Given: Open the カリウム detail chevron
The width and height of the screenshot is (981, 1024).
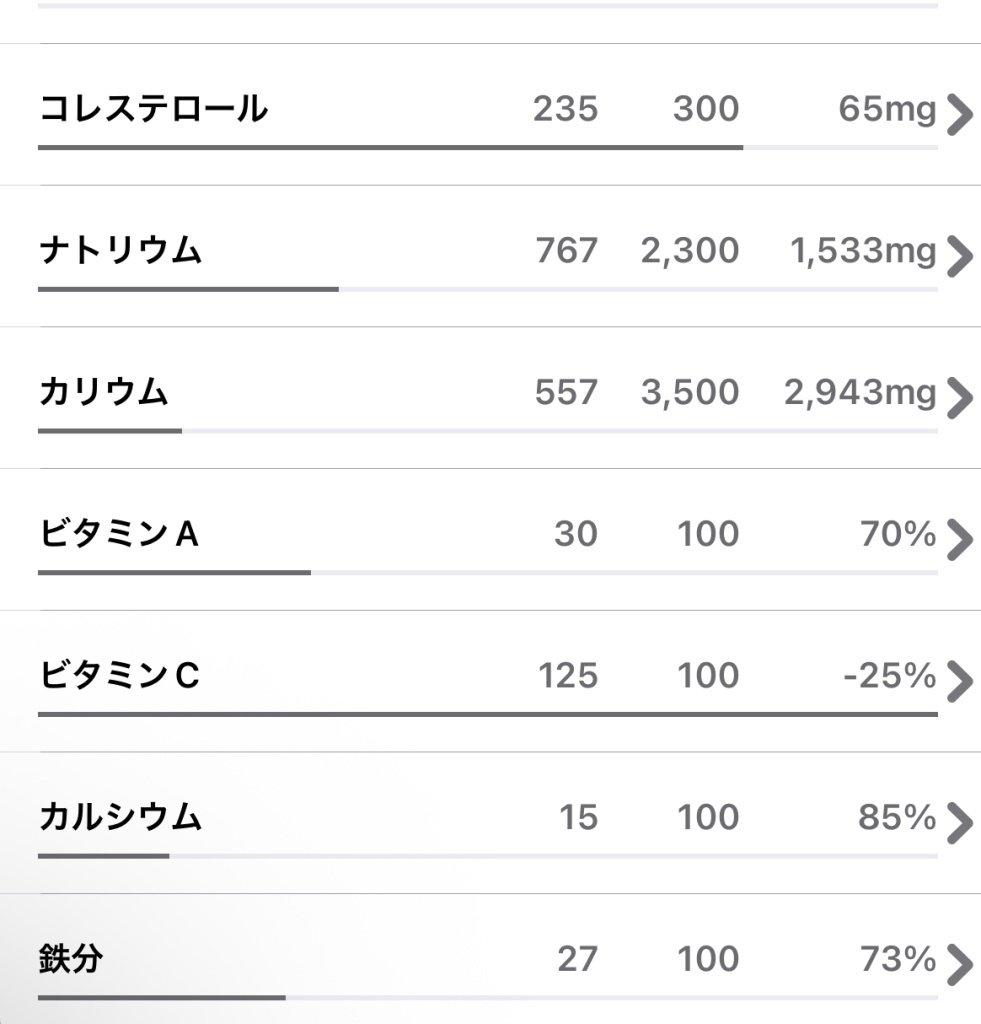Looking at the screenshot, I should pos(959,398).
